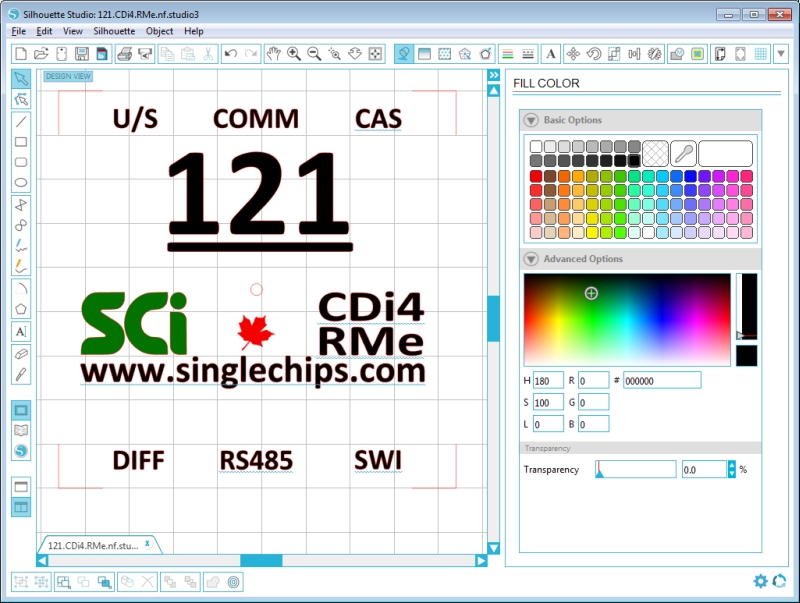This screenshot has height=603, width=800.
Task: Zoom out with the magnifier minus icon
Action: pyautogui.click(x=314, y=54)
